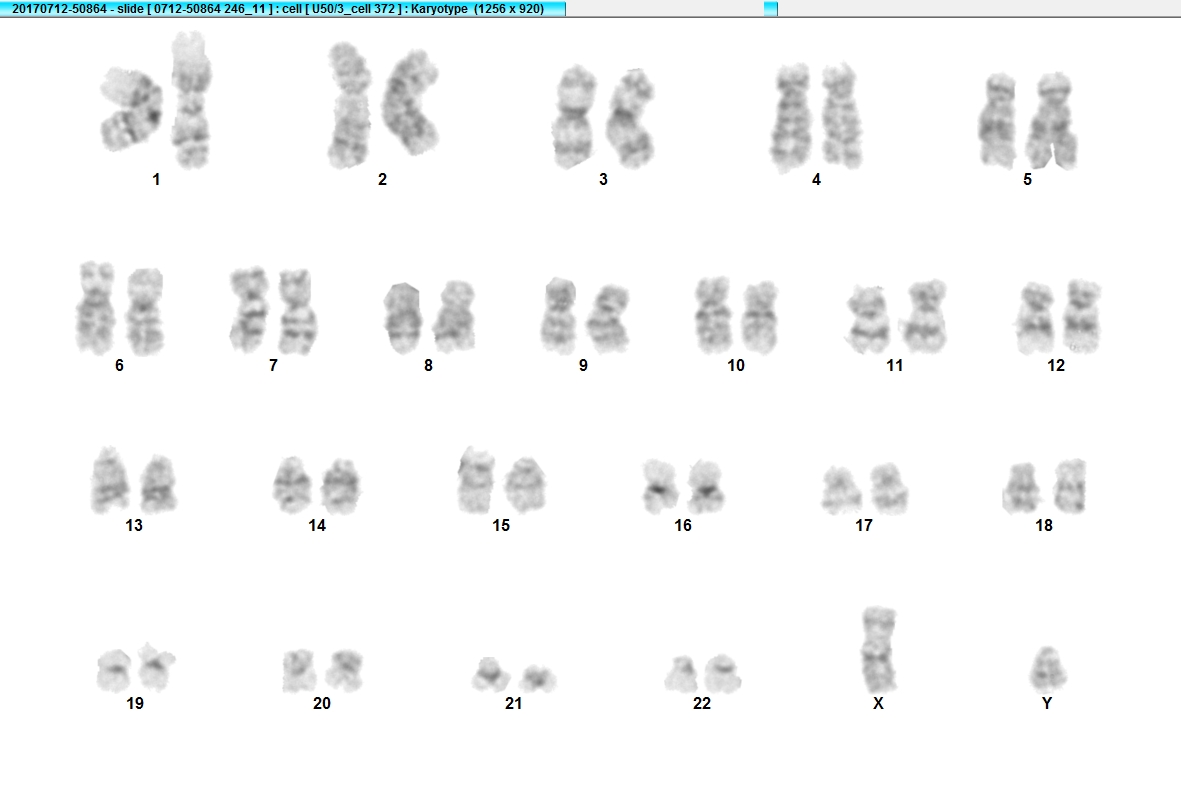Click the label '7'

pyautogui.click(x=273, y=365)
